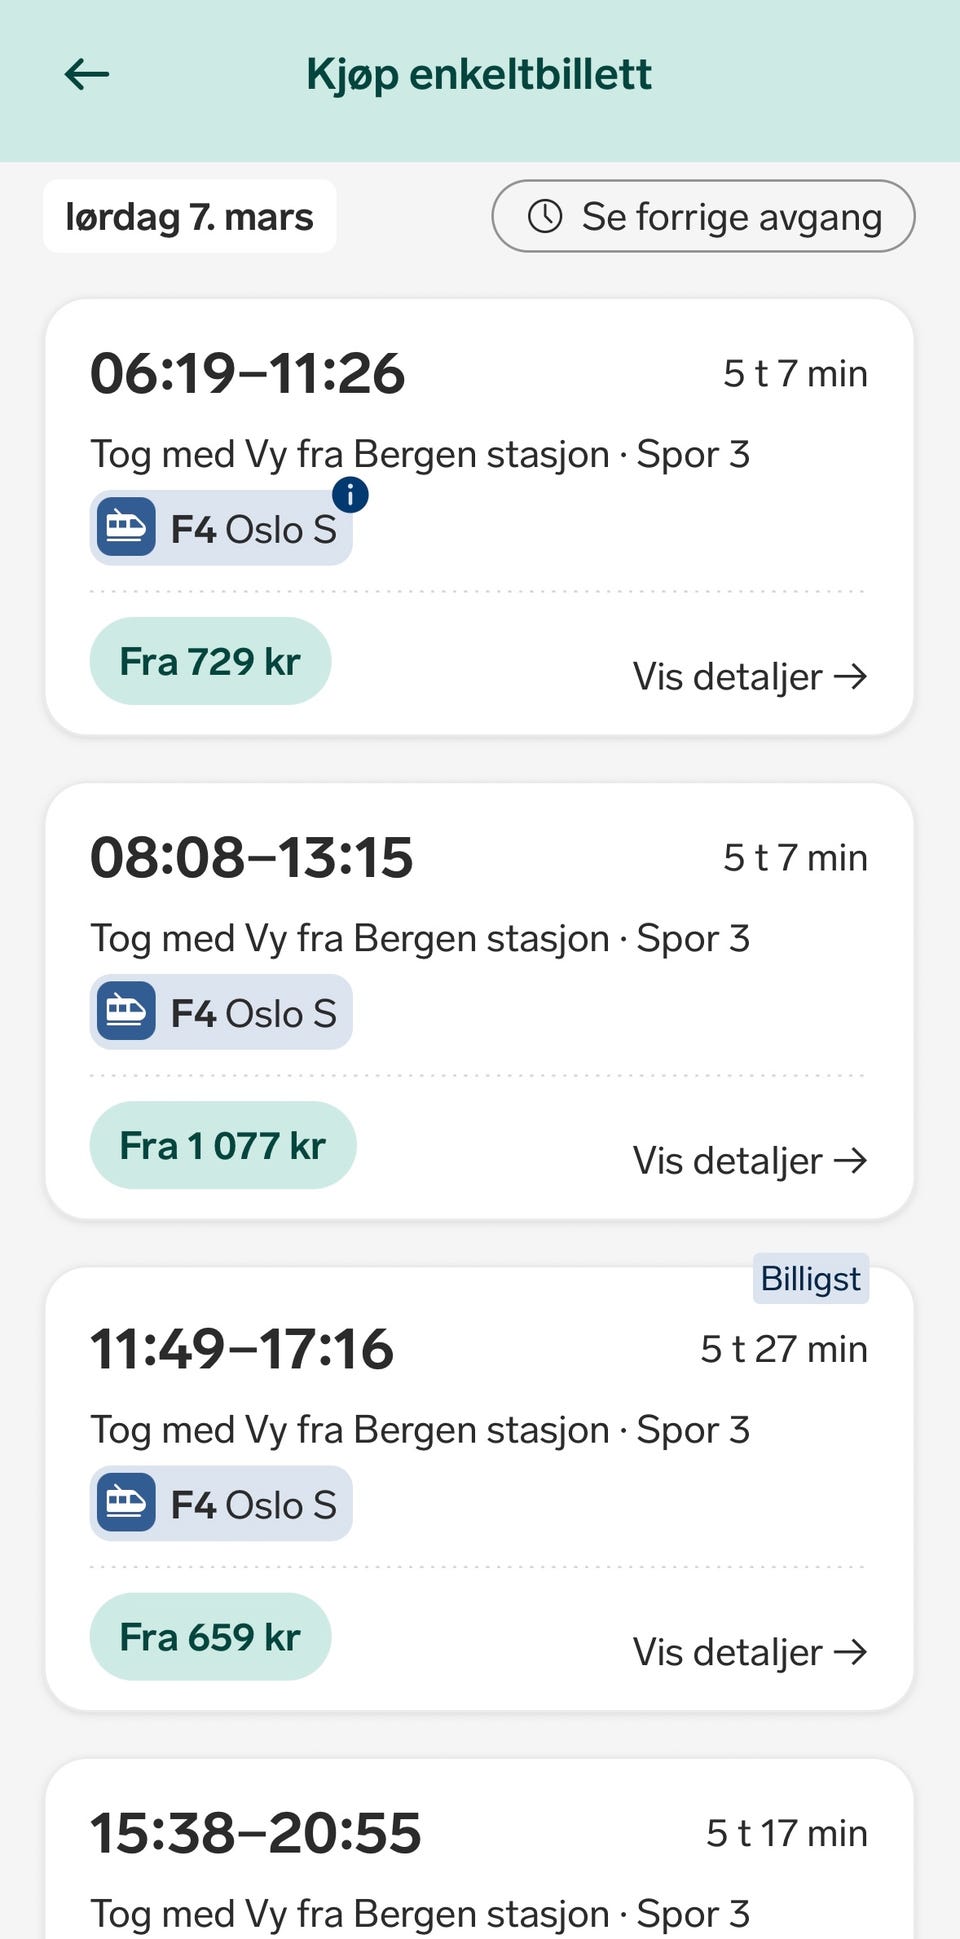Tap the clock icon for previous departure
Screen dimensions: 960x1939
click(545, 216)
